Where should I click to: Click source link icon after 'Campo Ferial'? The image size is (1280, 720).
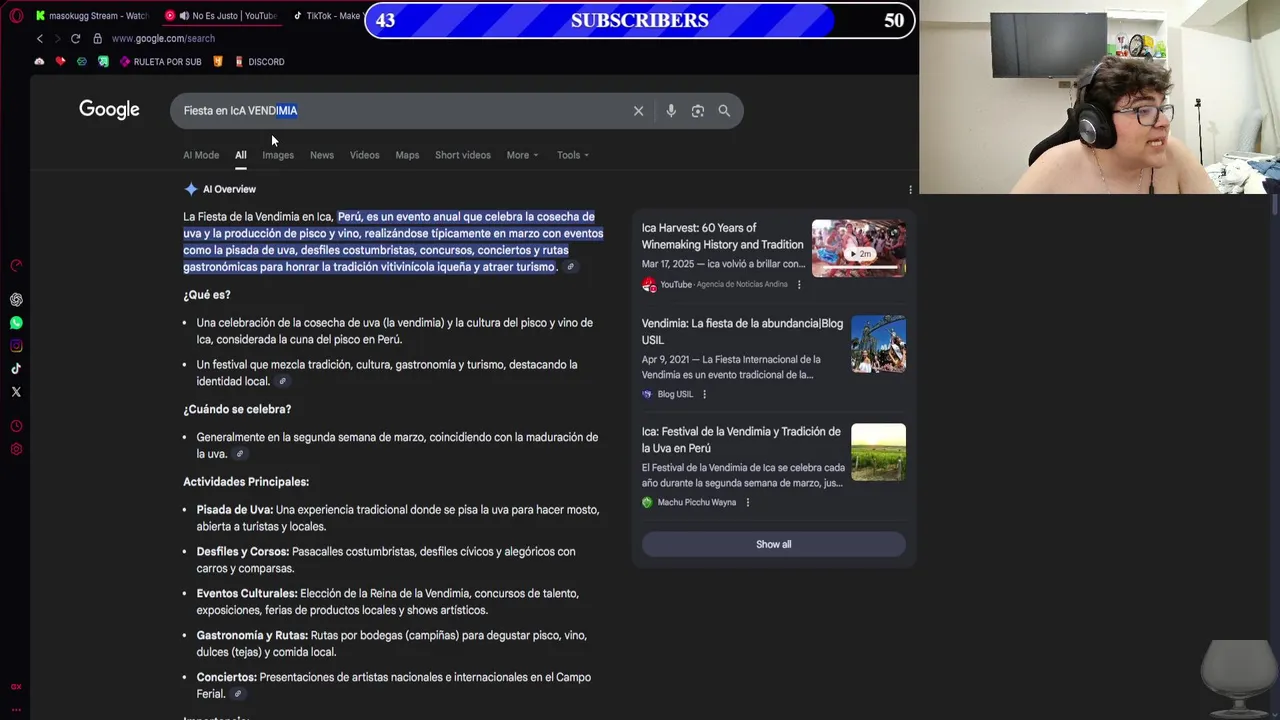point(237,694)
